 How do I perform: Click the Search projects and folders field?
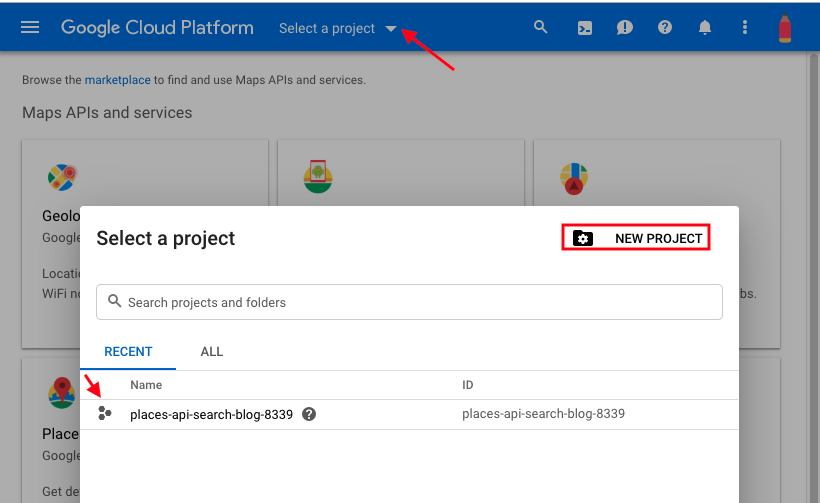tap(409, 302)
